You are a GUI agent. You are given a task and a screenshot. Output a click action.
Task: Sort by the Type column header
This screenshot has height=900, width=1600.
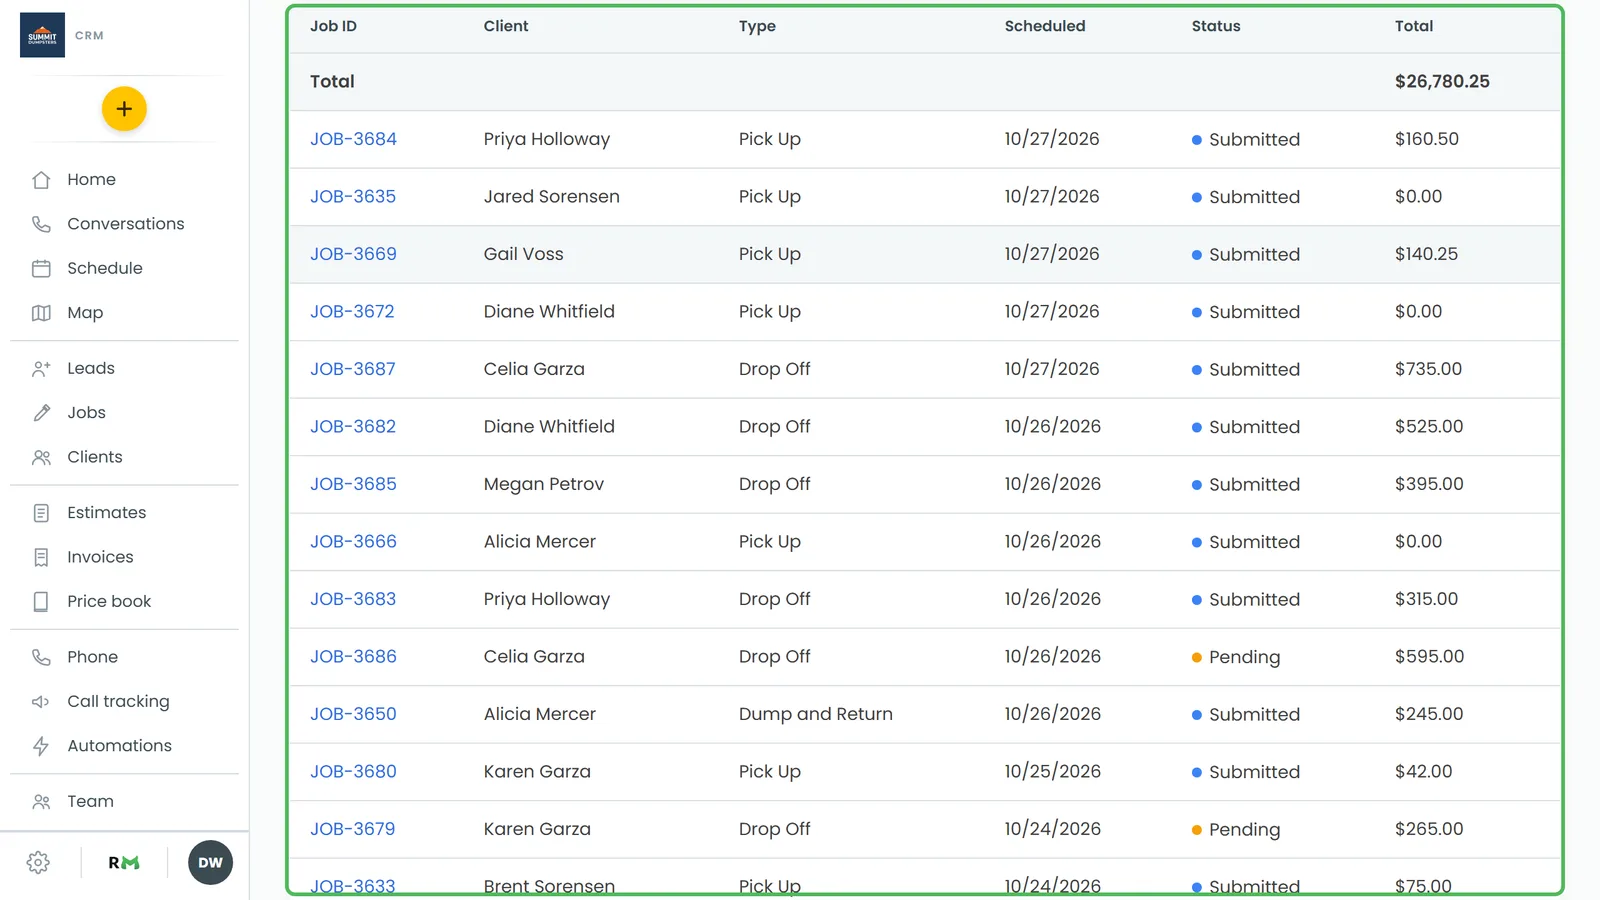click(x=757, y=26)
